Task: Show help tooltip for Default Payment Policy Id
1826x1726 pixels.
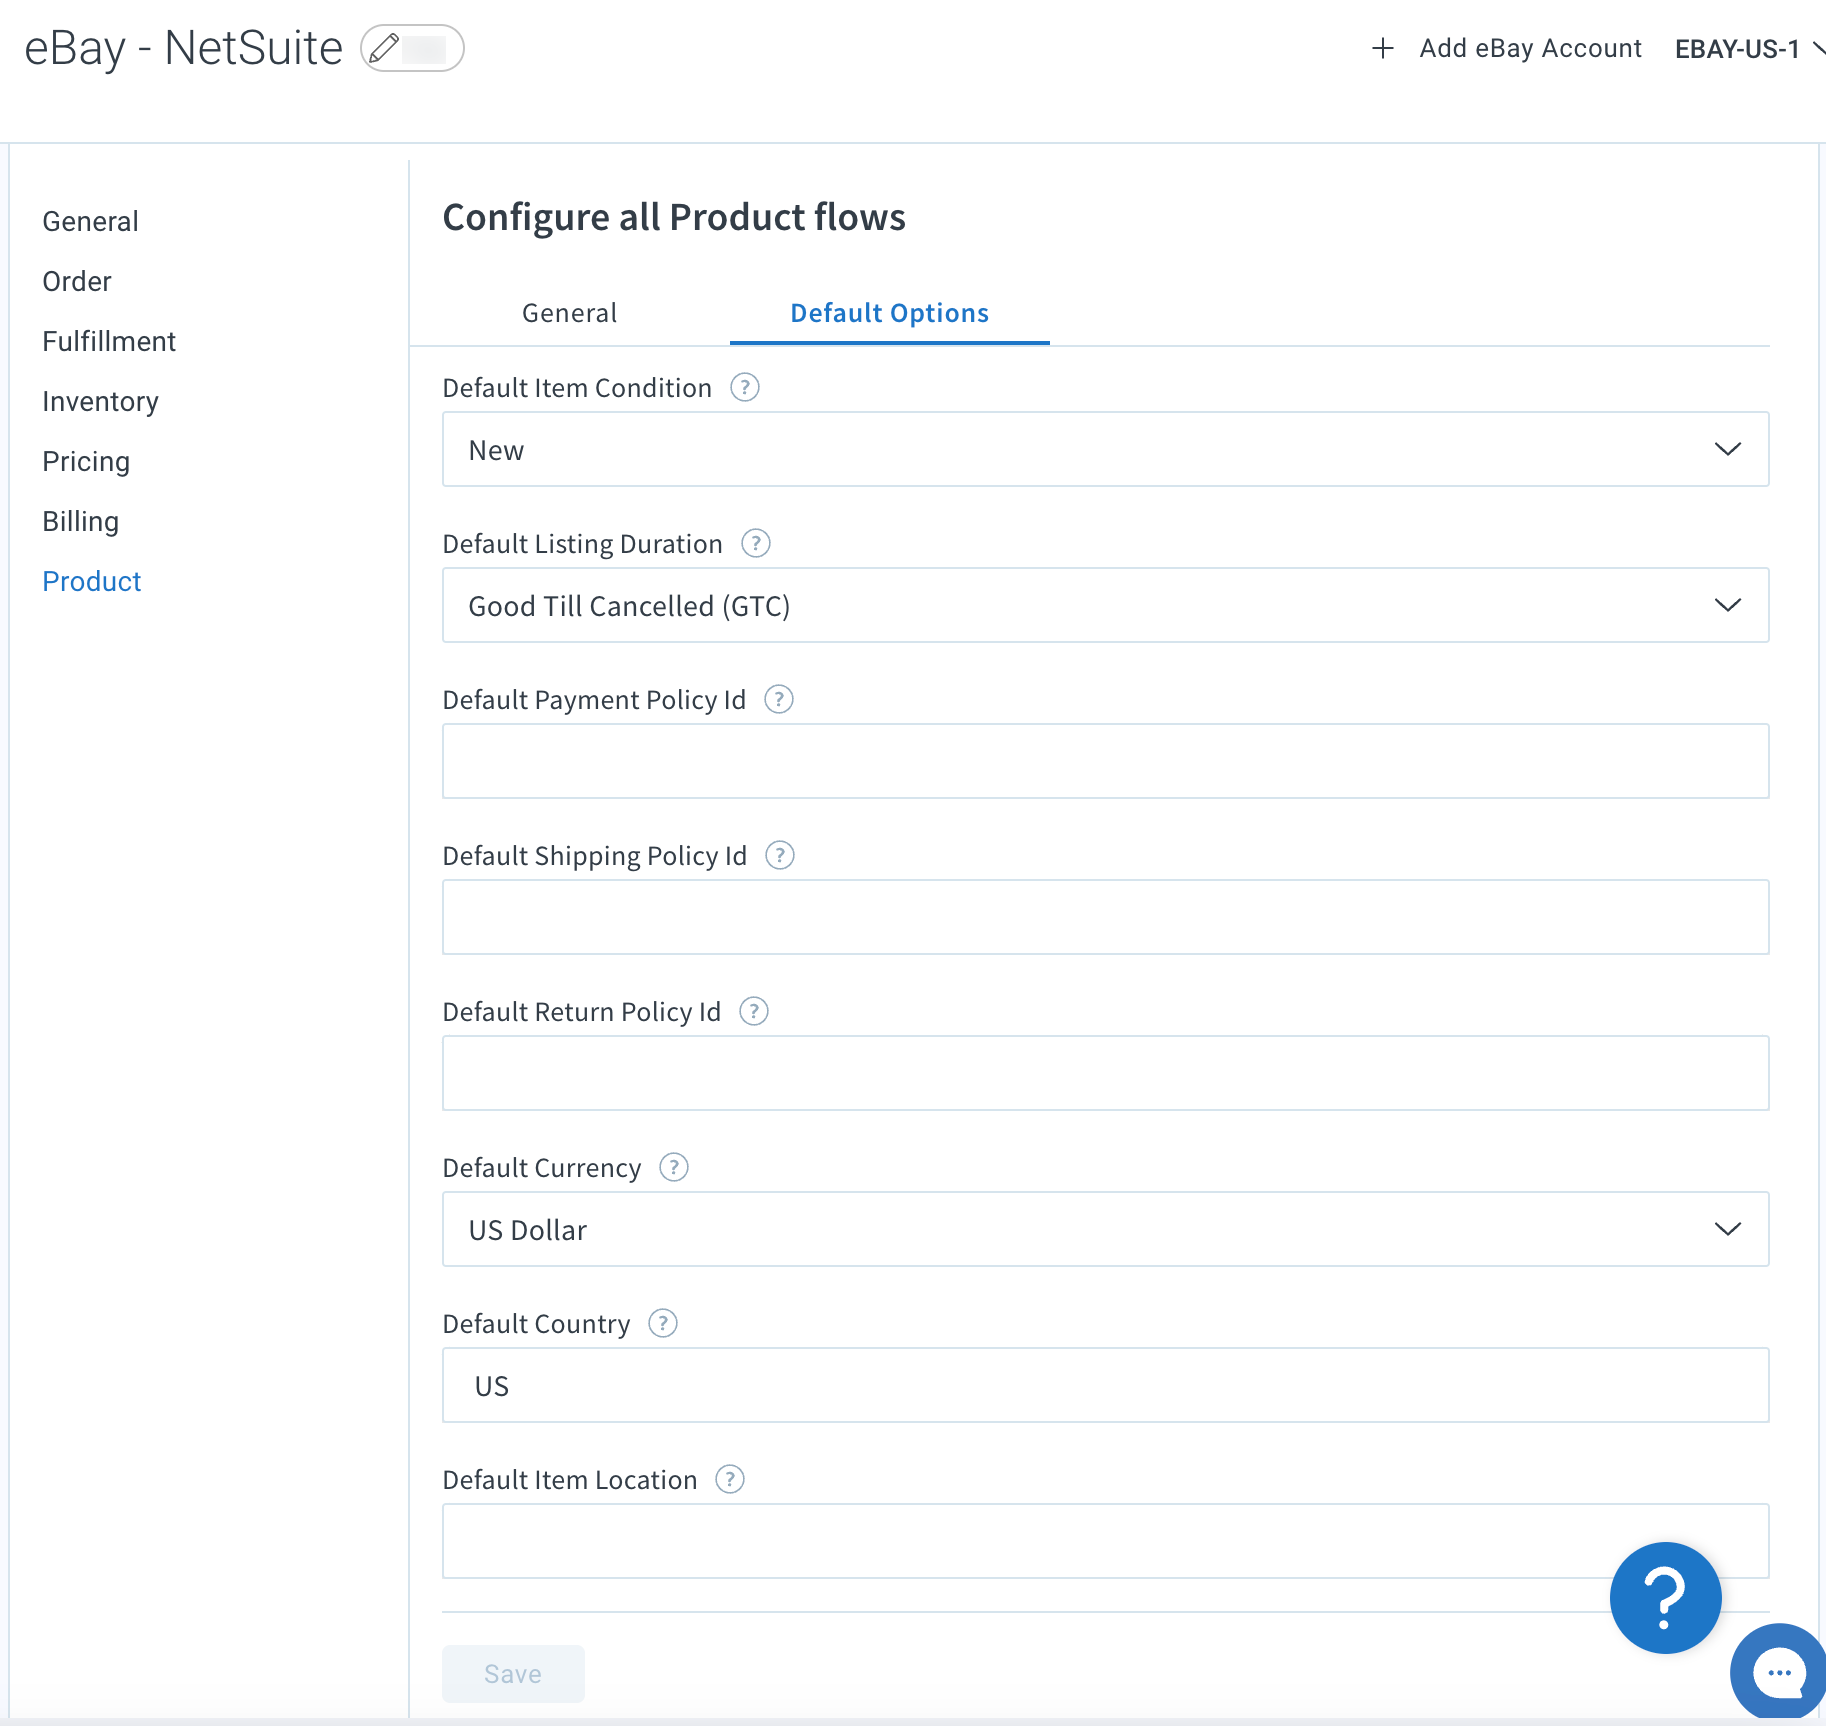Action: pyautogui.click(x=779, y=699)
